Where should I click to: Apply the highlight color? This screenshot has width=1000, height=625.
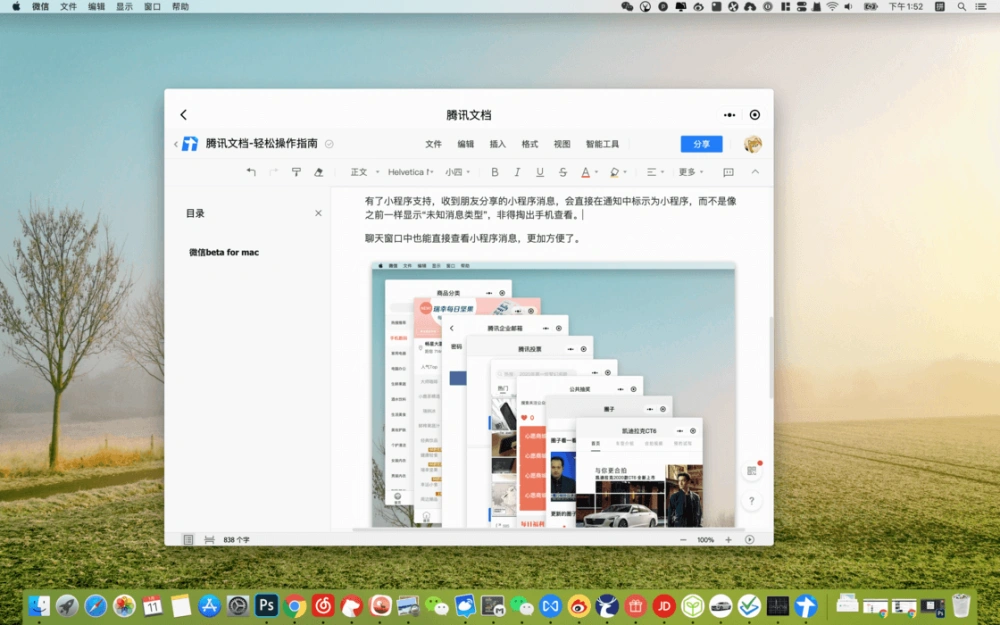[614, 172]
